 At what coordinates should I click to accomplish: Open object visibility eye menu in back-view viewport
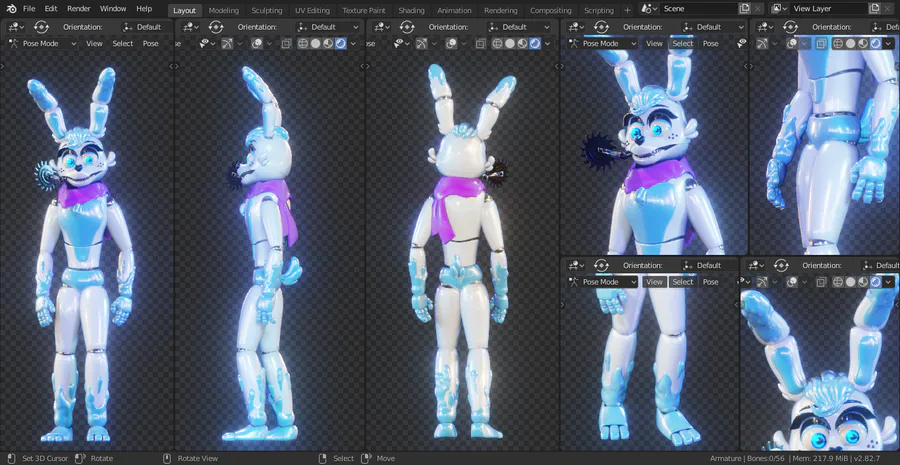(401, 44)
